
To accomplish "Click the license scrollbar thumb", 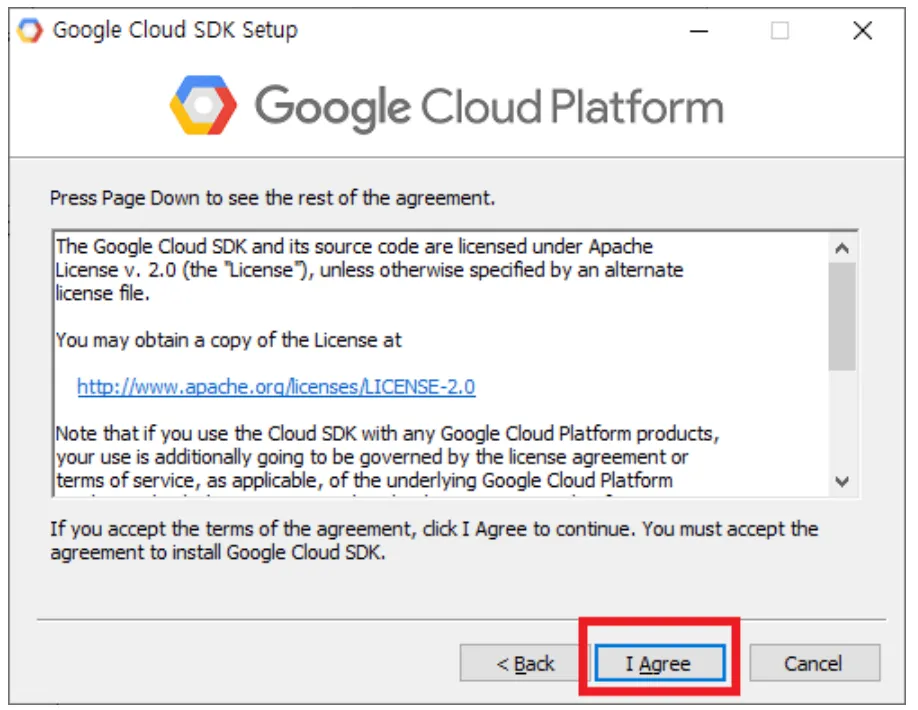I will coord(842,315).
